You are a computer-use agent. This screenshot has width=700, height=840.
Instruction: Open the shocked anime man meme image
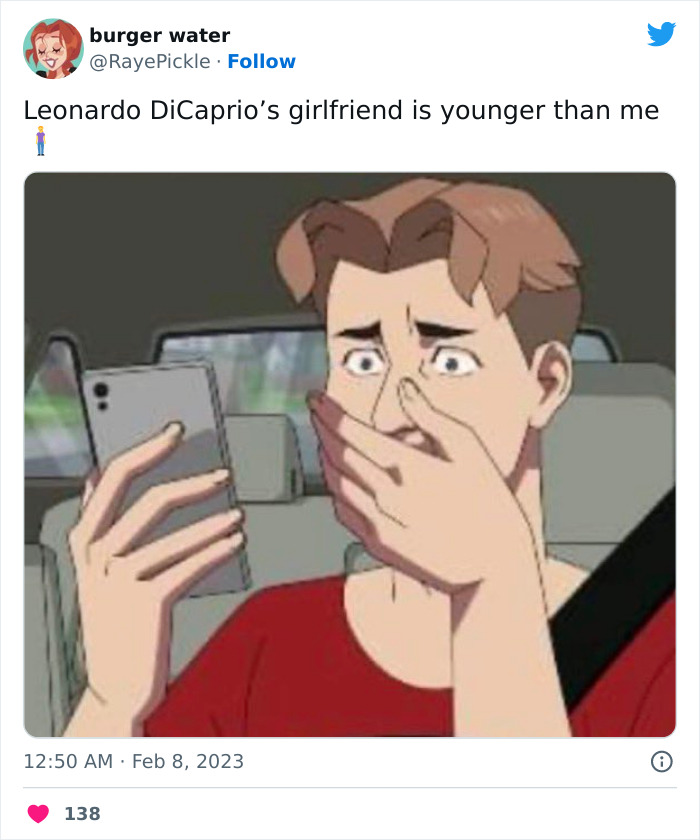click(350, 450)
